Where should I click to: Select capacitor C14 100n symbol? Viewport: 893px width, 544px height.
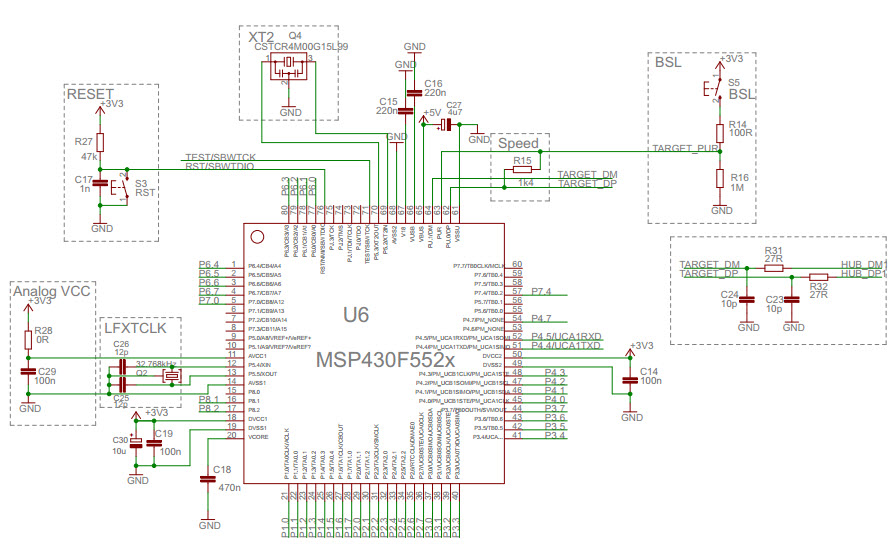630,381
